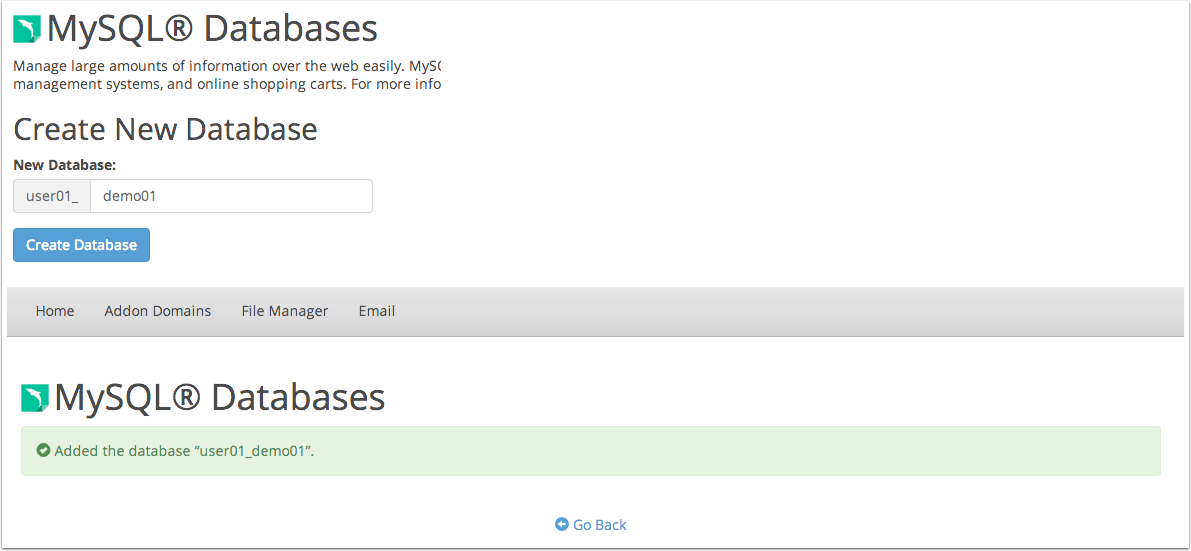
Task: Click the empty gray area of the navigation bar
Action: click(790, 311)
